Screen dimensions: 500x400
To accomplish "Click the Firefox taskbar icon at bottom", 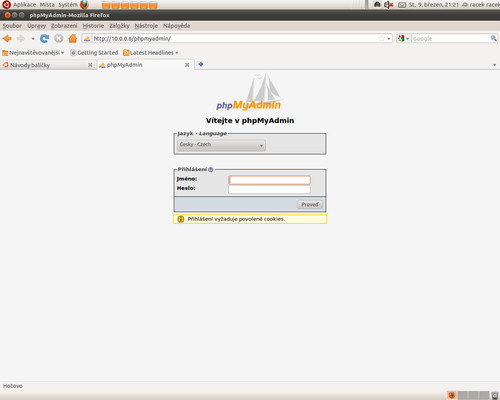I will [x=452, y=395].
